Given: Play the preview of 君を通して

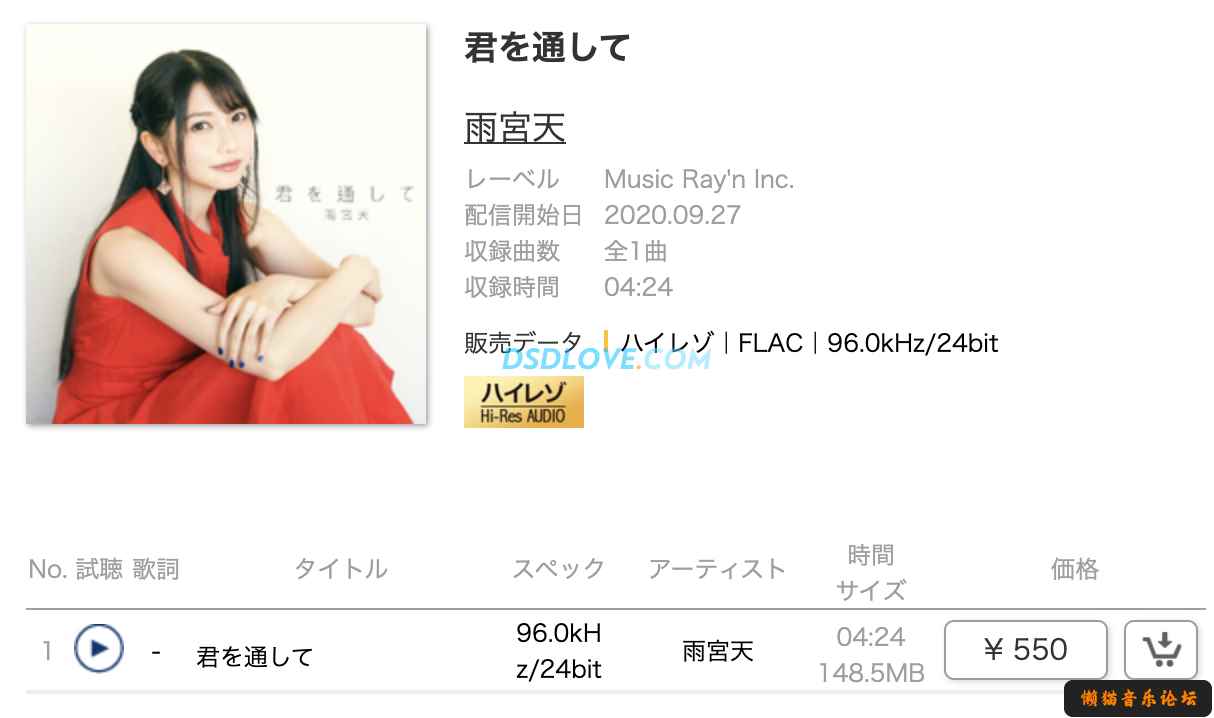Looking at the screenshot, I should [98, 648].
